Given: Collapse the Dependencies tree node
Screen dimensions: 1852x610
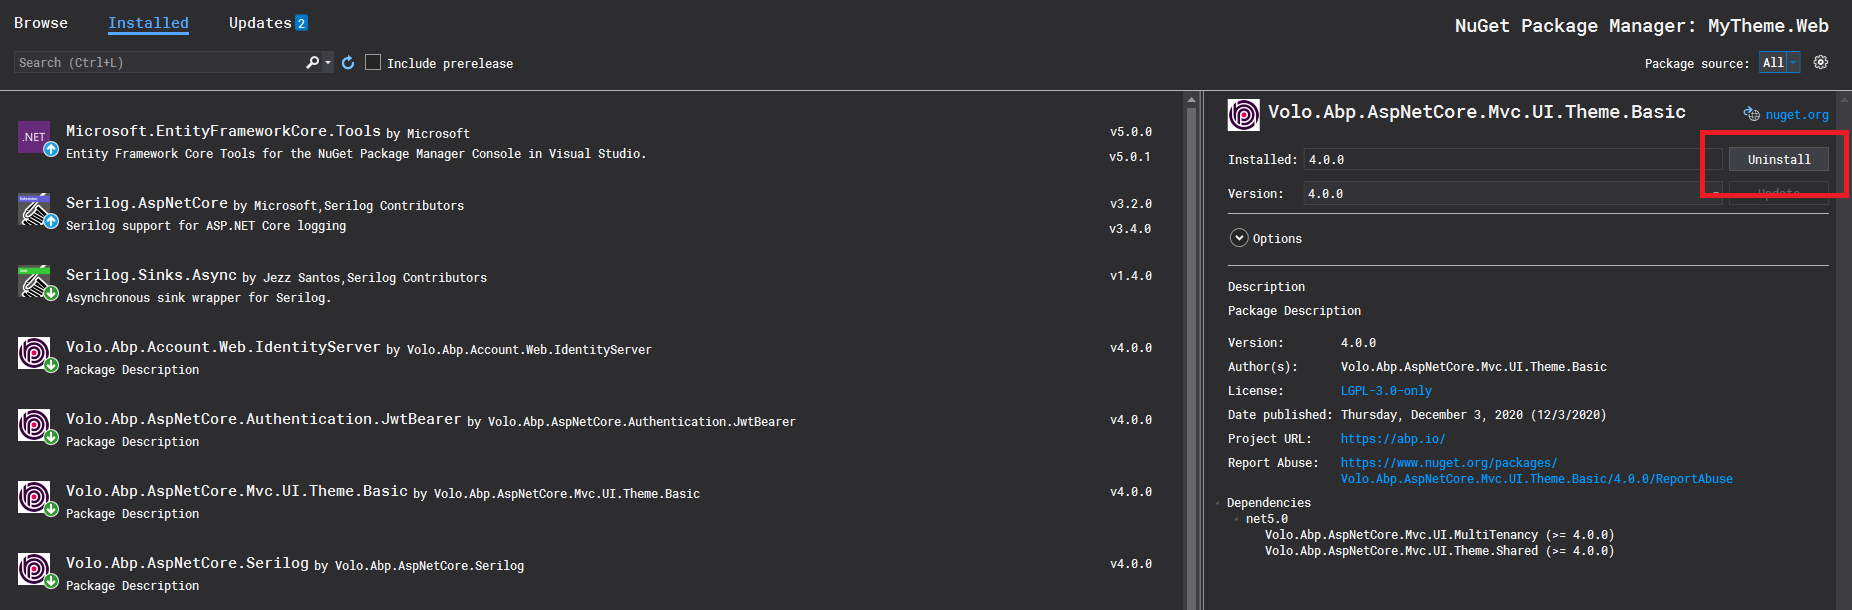Looking at the screenshot, I should click(x=1218, y=503).
